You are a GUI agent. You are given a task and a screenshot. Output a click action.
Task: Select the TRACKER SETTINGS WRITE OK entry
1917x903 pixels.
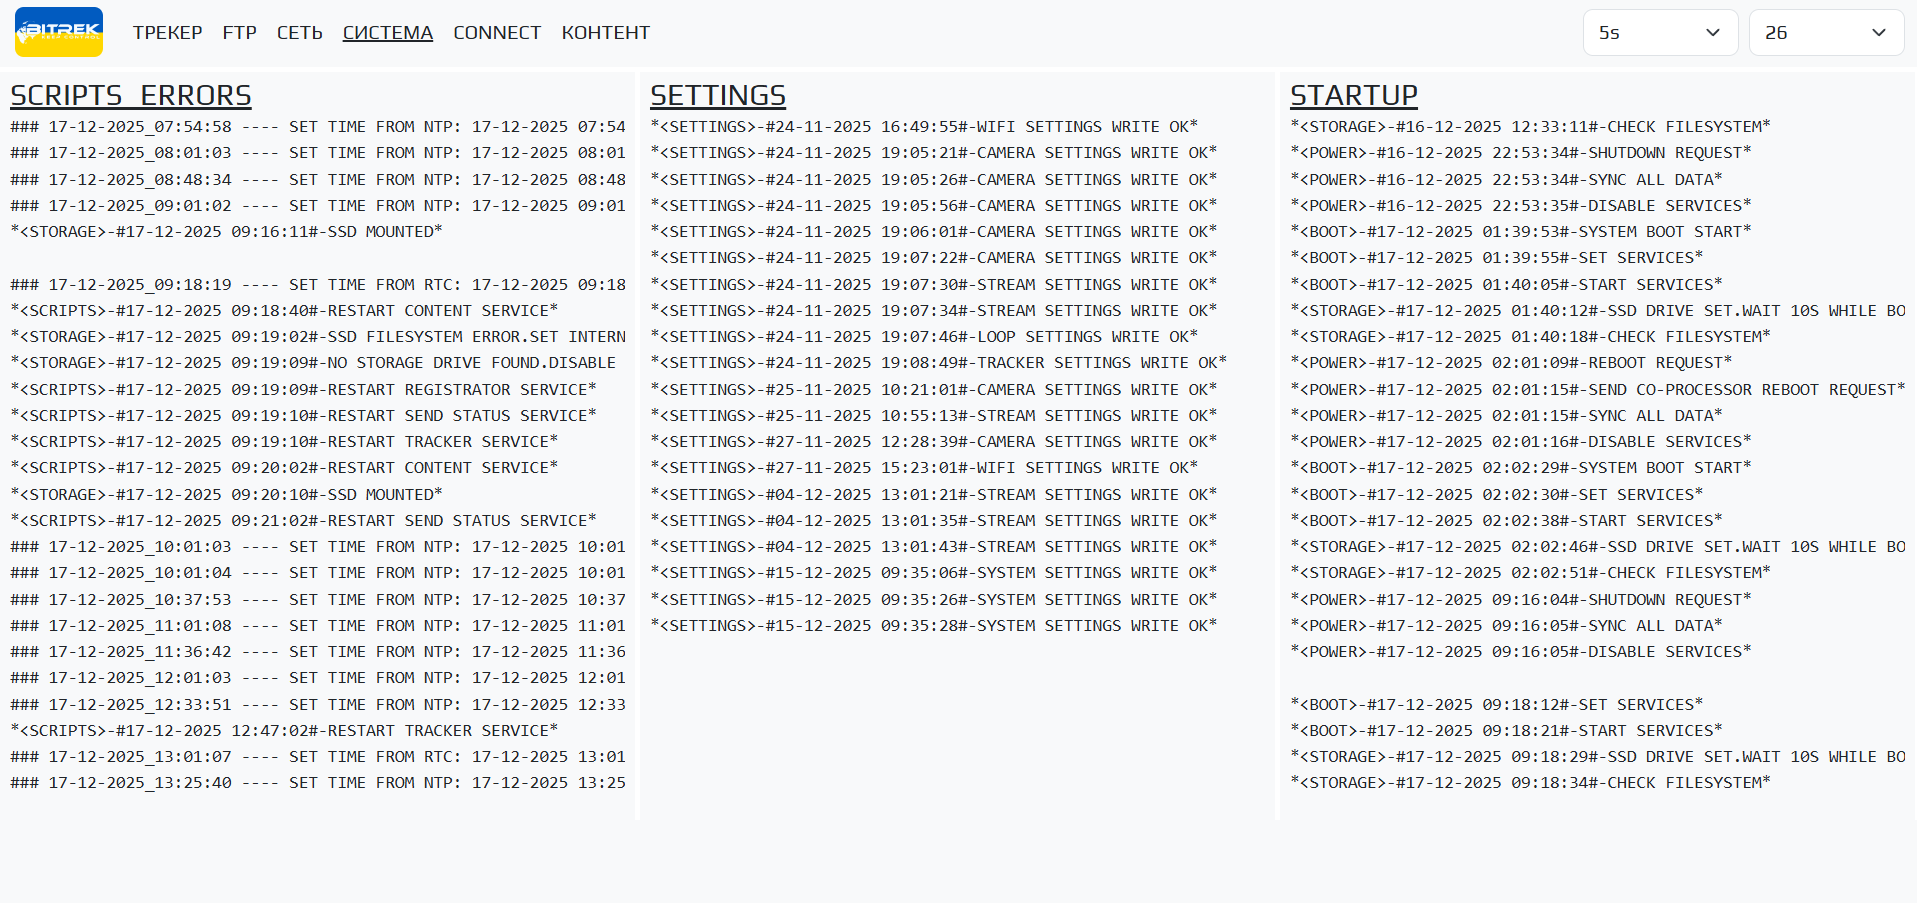(938, 363)
